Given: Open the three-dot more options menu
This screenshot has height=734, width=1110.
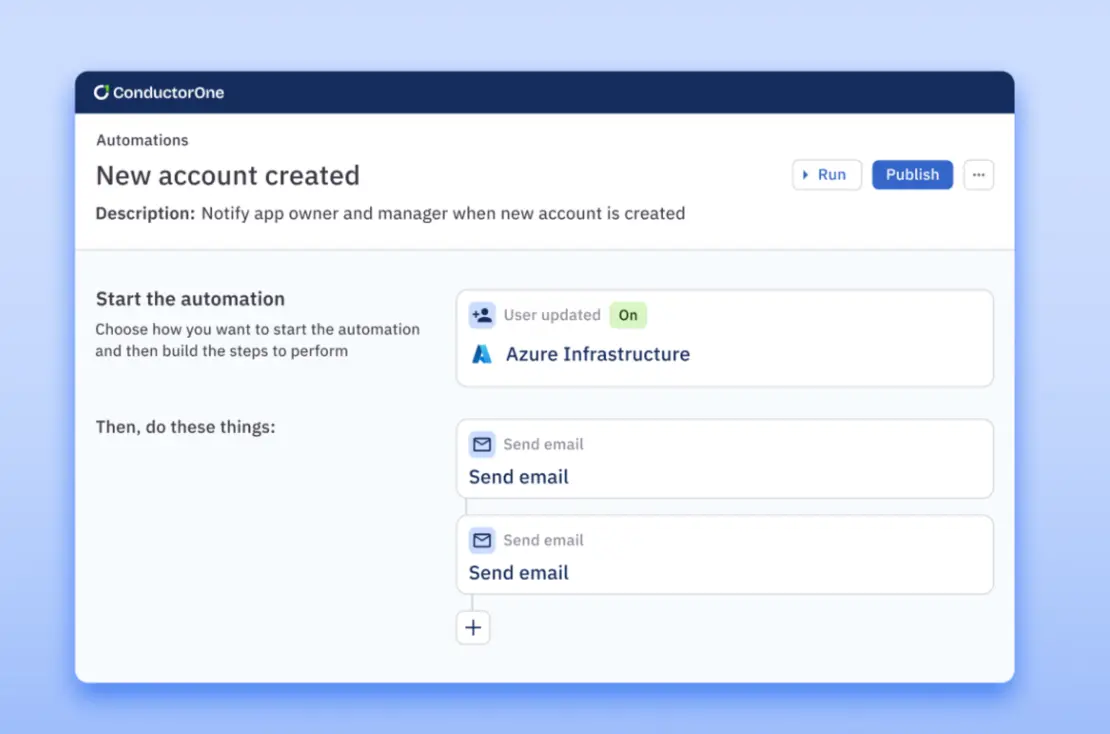Looking at the screenshot, I should coord(978,175).
